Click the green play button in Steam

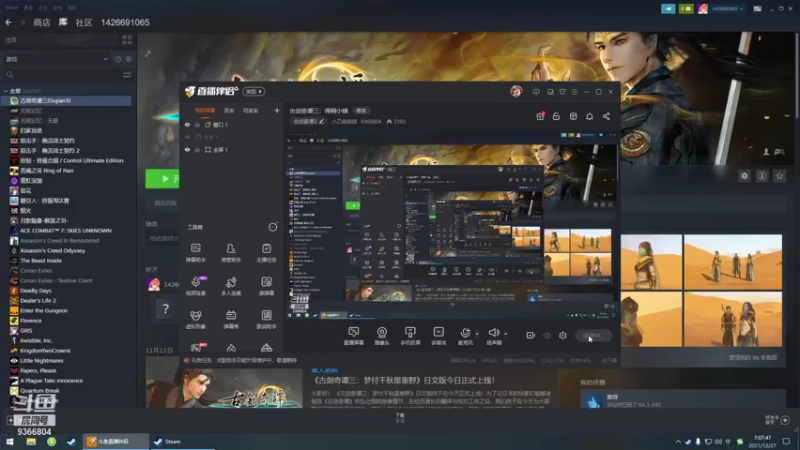(162, 179)
